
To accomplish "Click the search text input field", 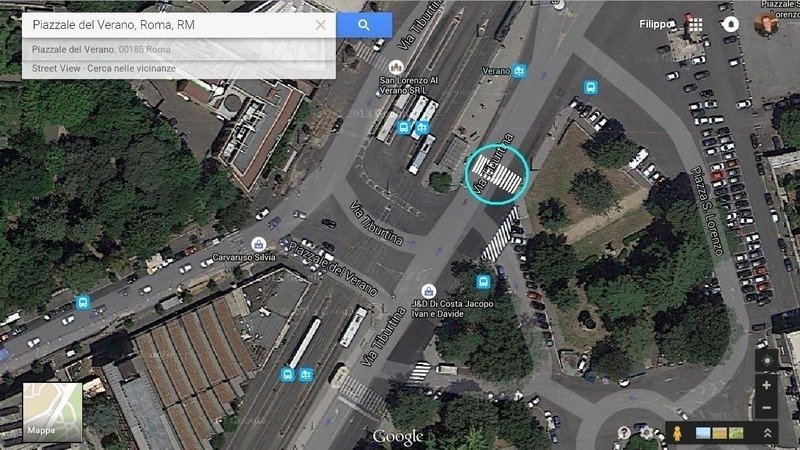I will 168,25.
